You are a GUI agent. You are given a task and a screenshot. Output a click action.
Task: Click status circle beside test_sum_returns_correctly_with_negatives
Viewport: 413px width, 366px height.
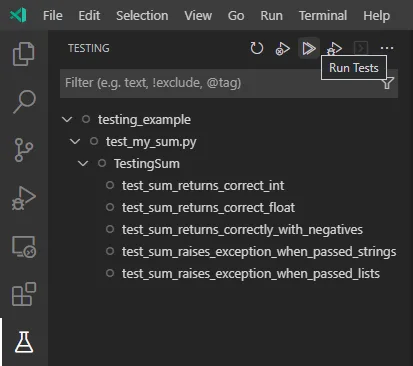click(110, 229)
